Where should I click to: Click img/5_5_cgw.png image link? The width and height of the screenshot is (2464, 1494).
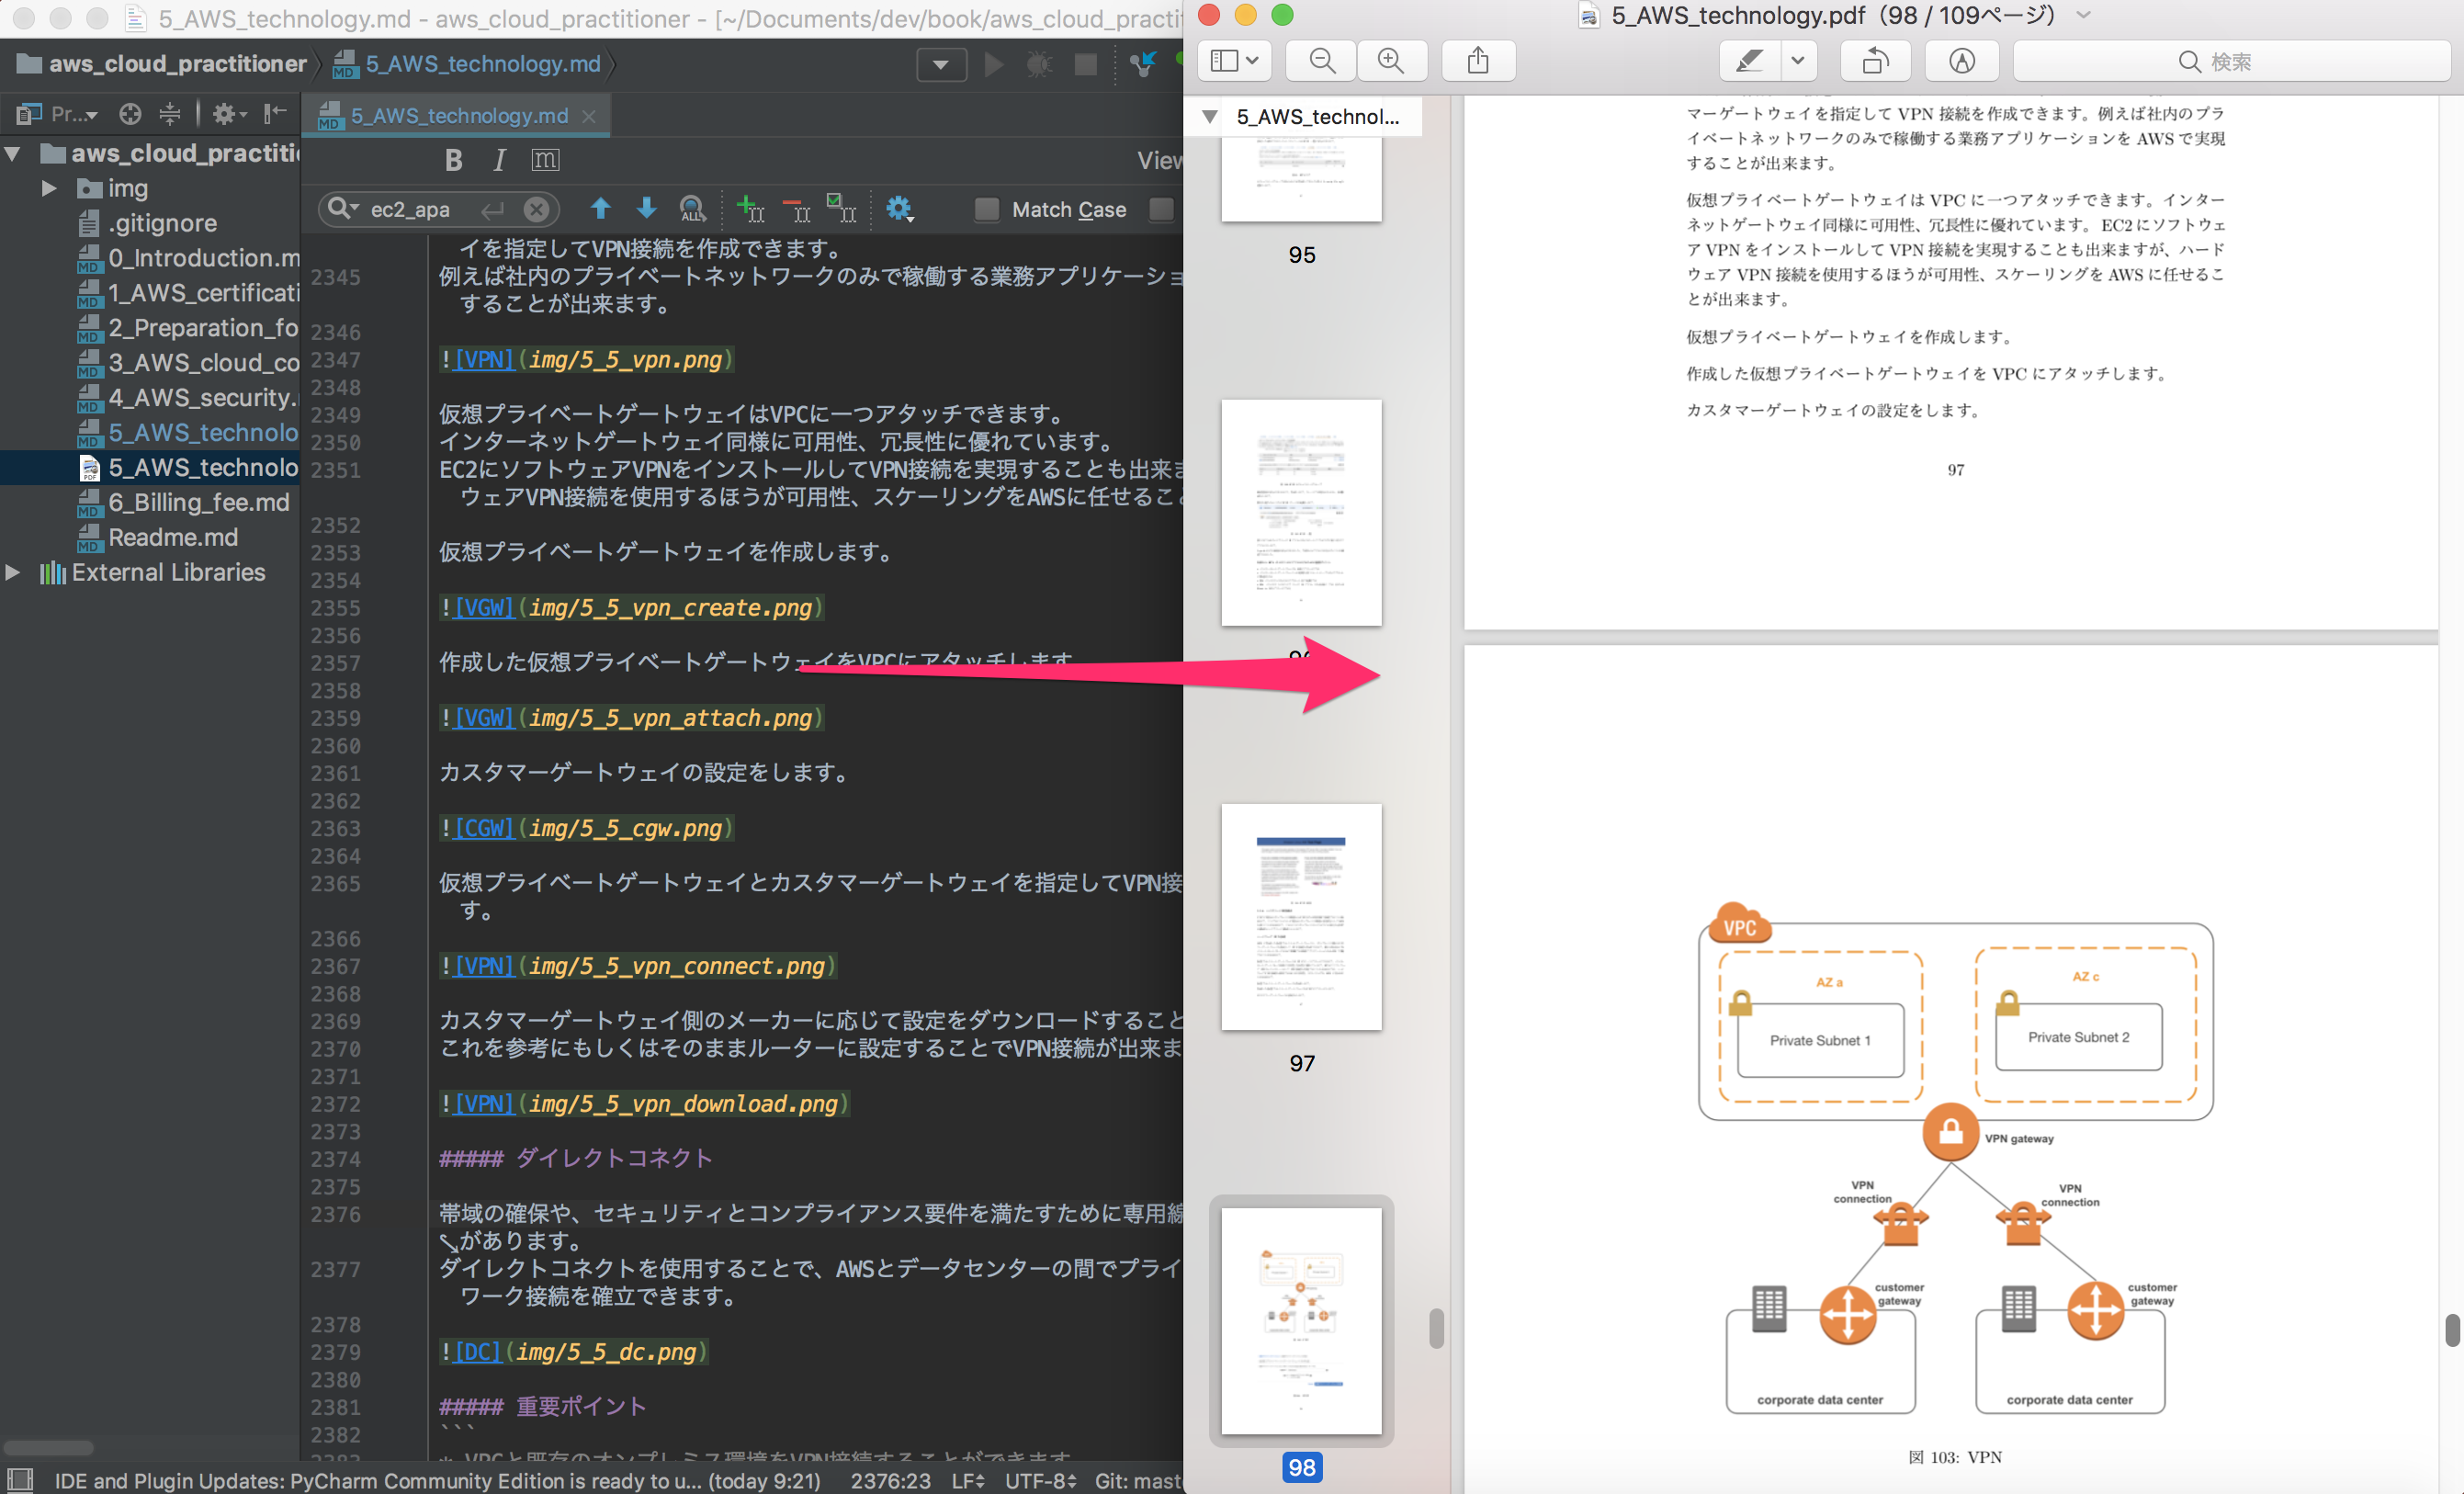click(x=626, y=828)
